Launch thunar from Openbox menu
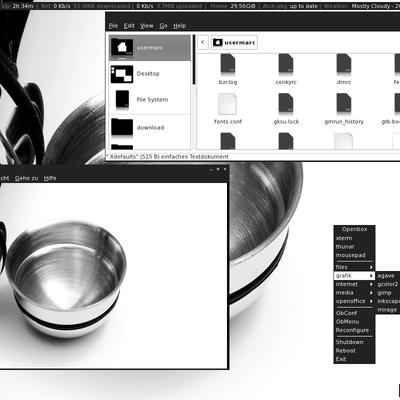 [x=355, y=247]
